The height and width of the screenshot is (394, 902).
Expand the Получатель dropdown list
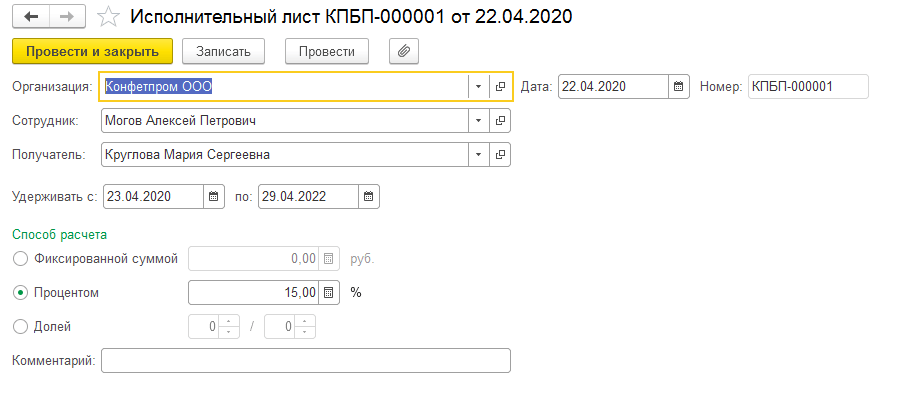pos(479,155)
